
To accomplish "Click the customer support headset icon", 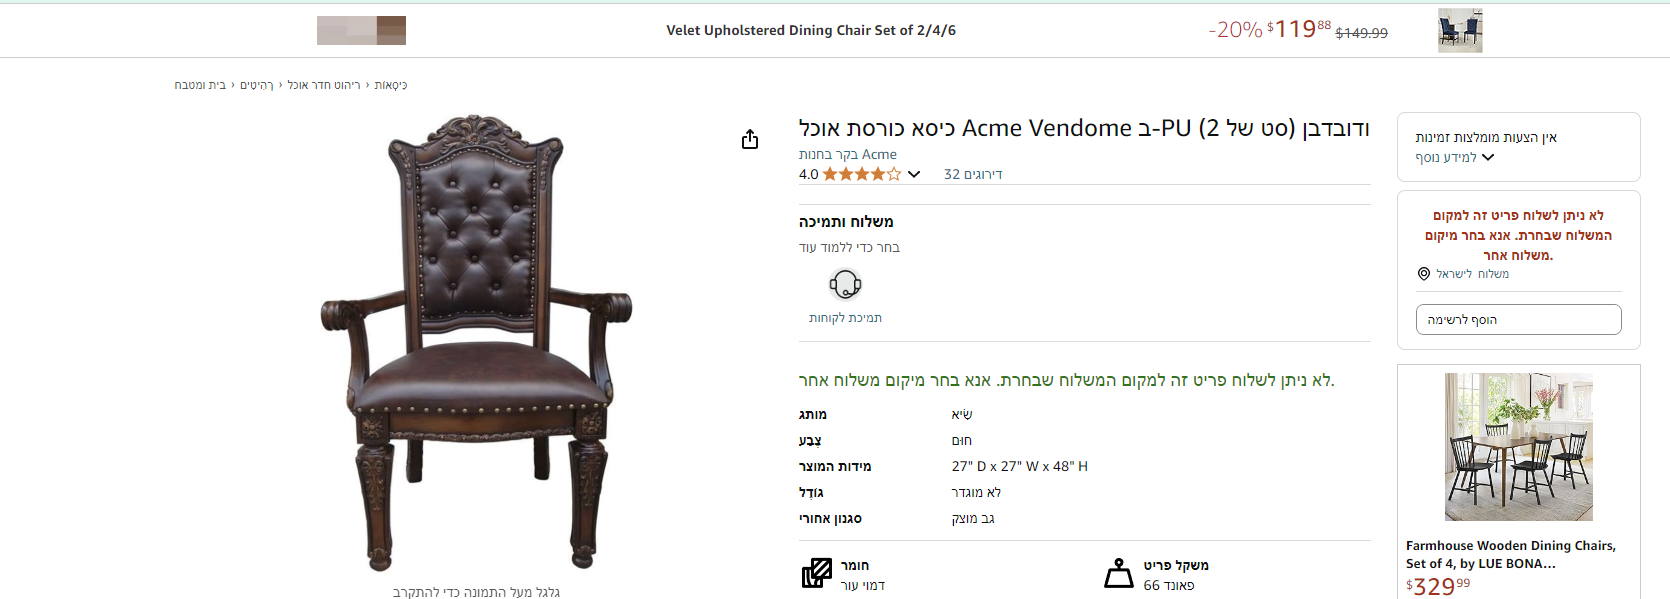I will click(845, 285).
